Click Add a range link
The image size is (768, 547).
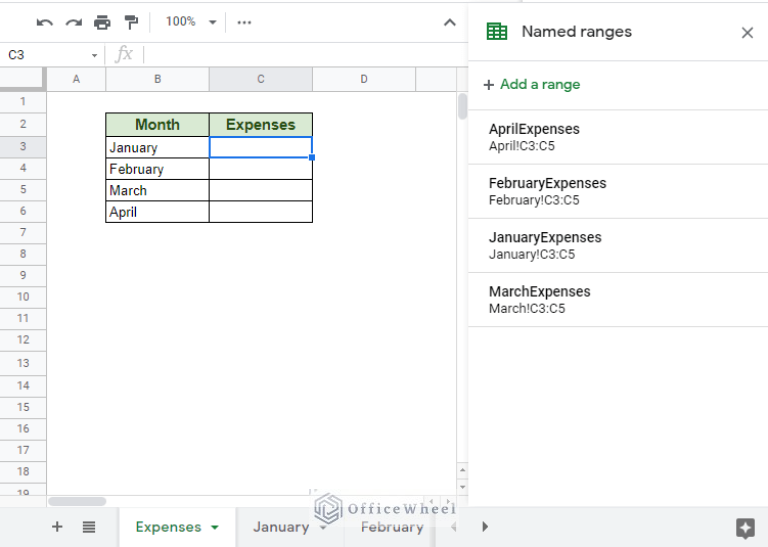[x=531, y=85]
